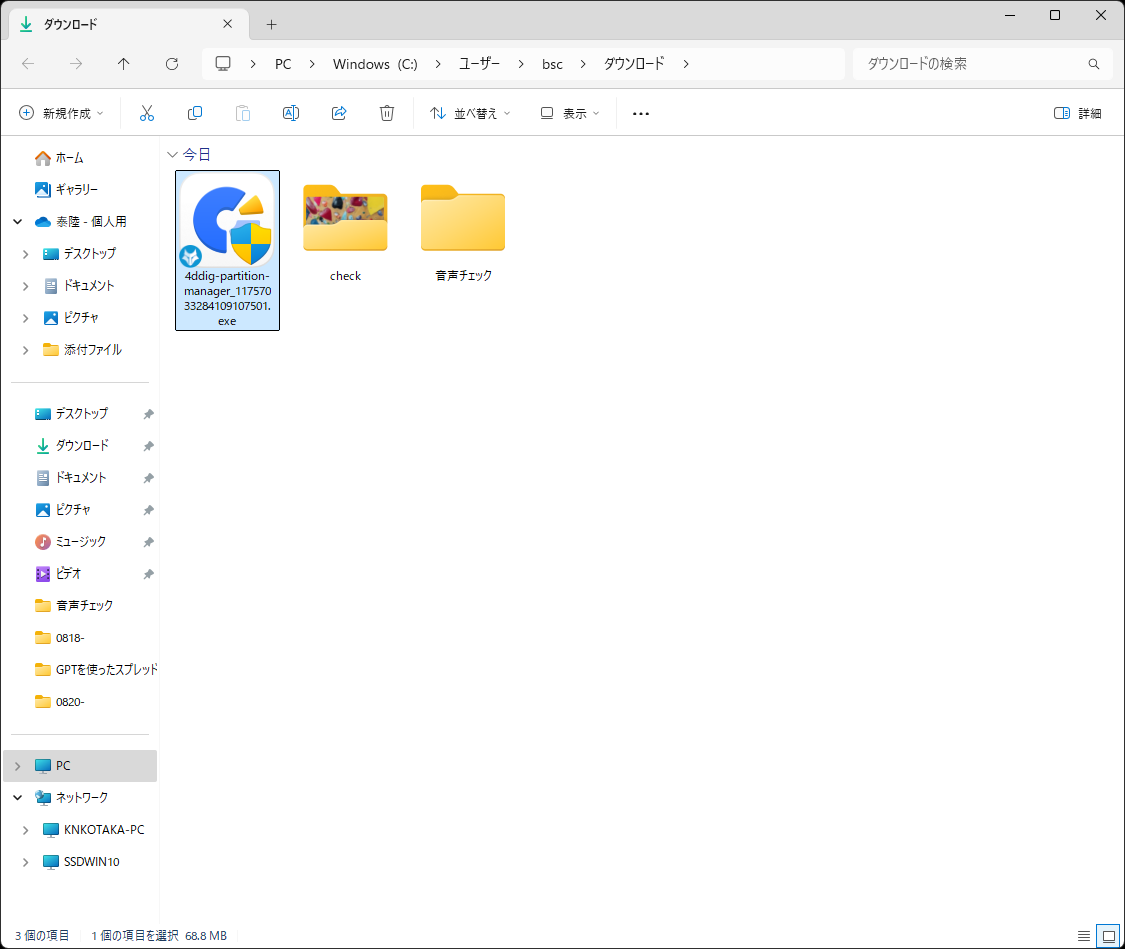Select the check folder
1125x949 pixels.
[345, 232]
